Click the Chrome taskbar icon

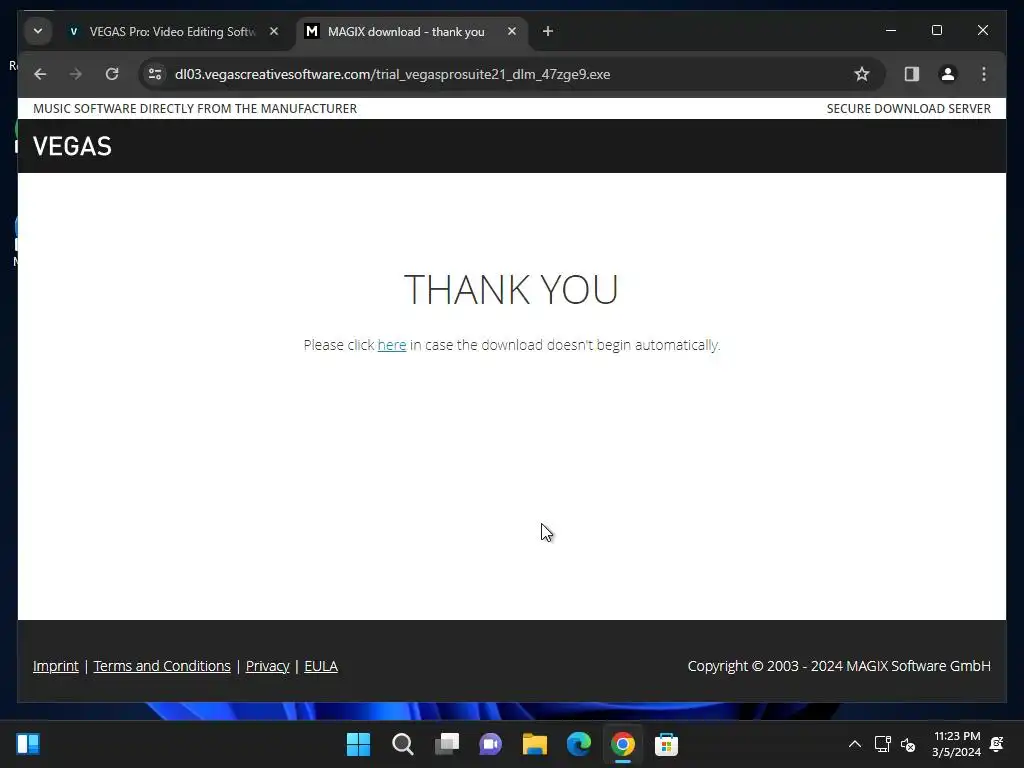point(623,744)
